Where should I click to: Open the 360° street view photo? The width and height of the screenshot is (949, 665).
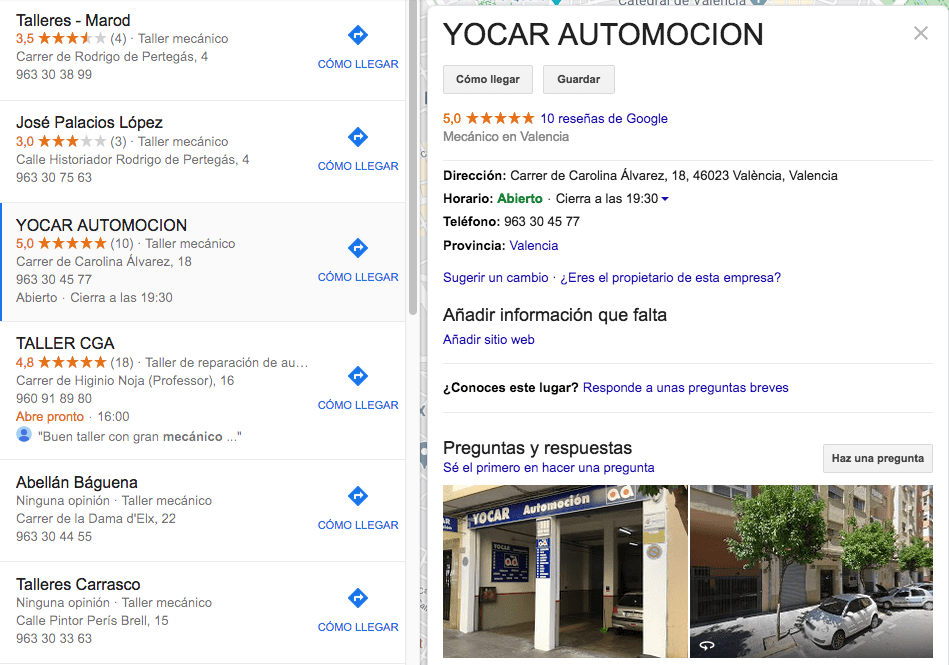(x=811, y=571)
